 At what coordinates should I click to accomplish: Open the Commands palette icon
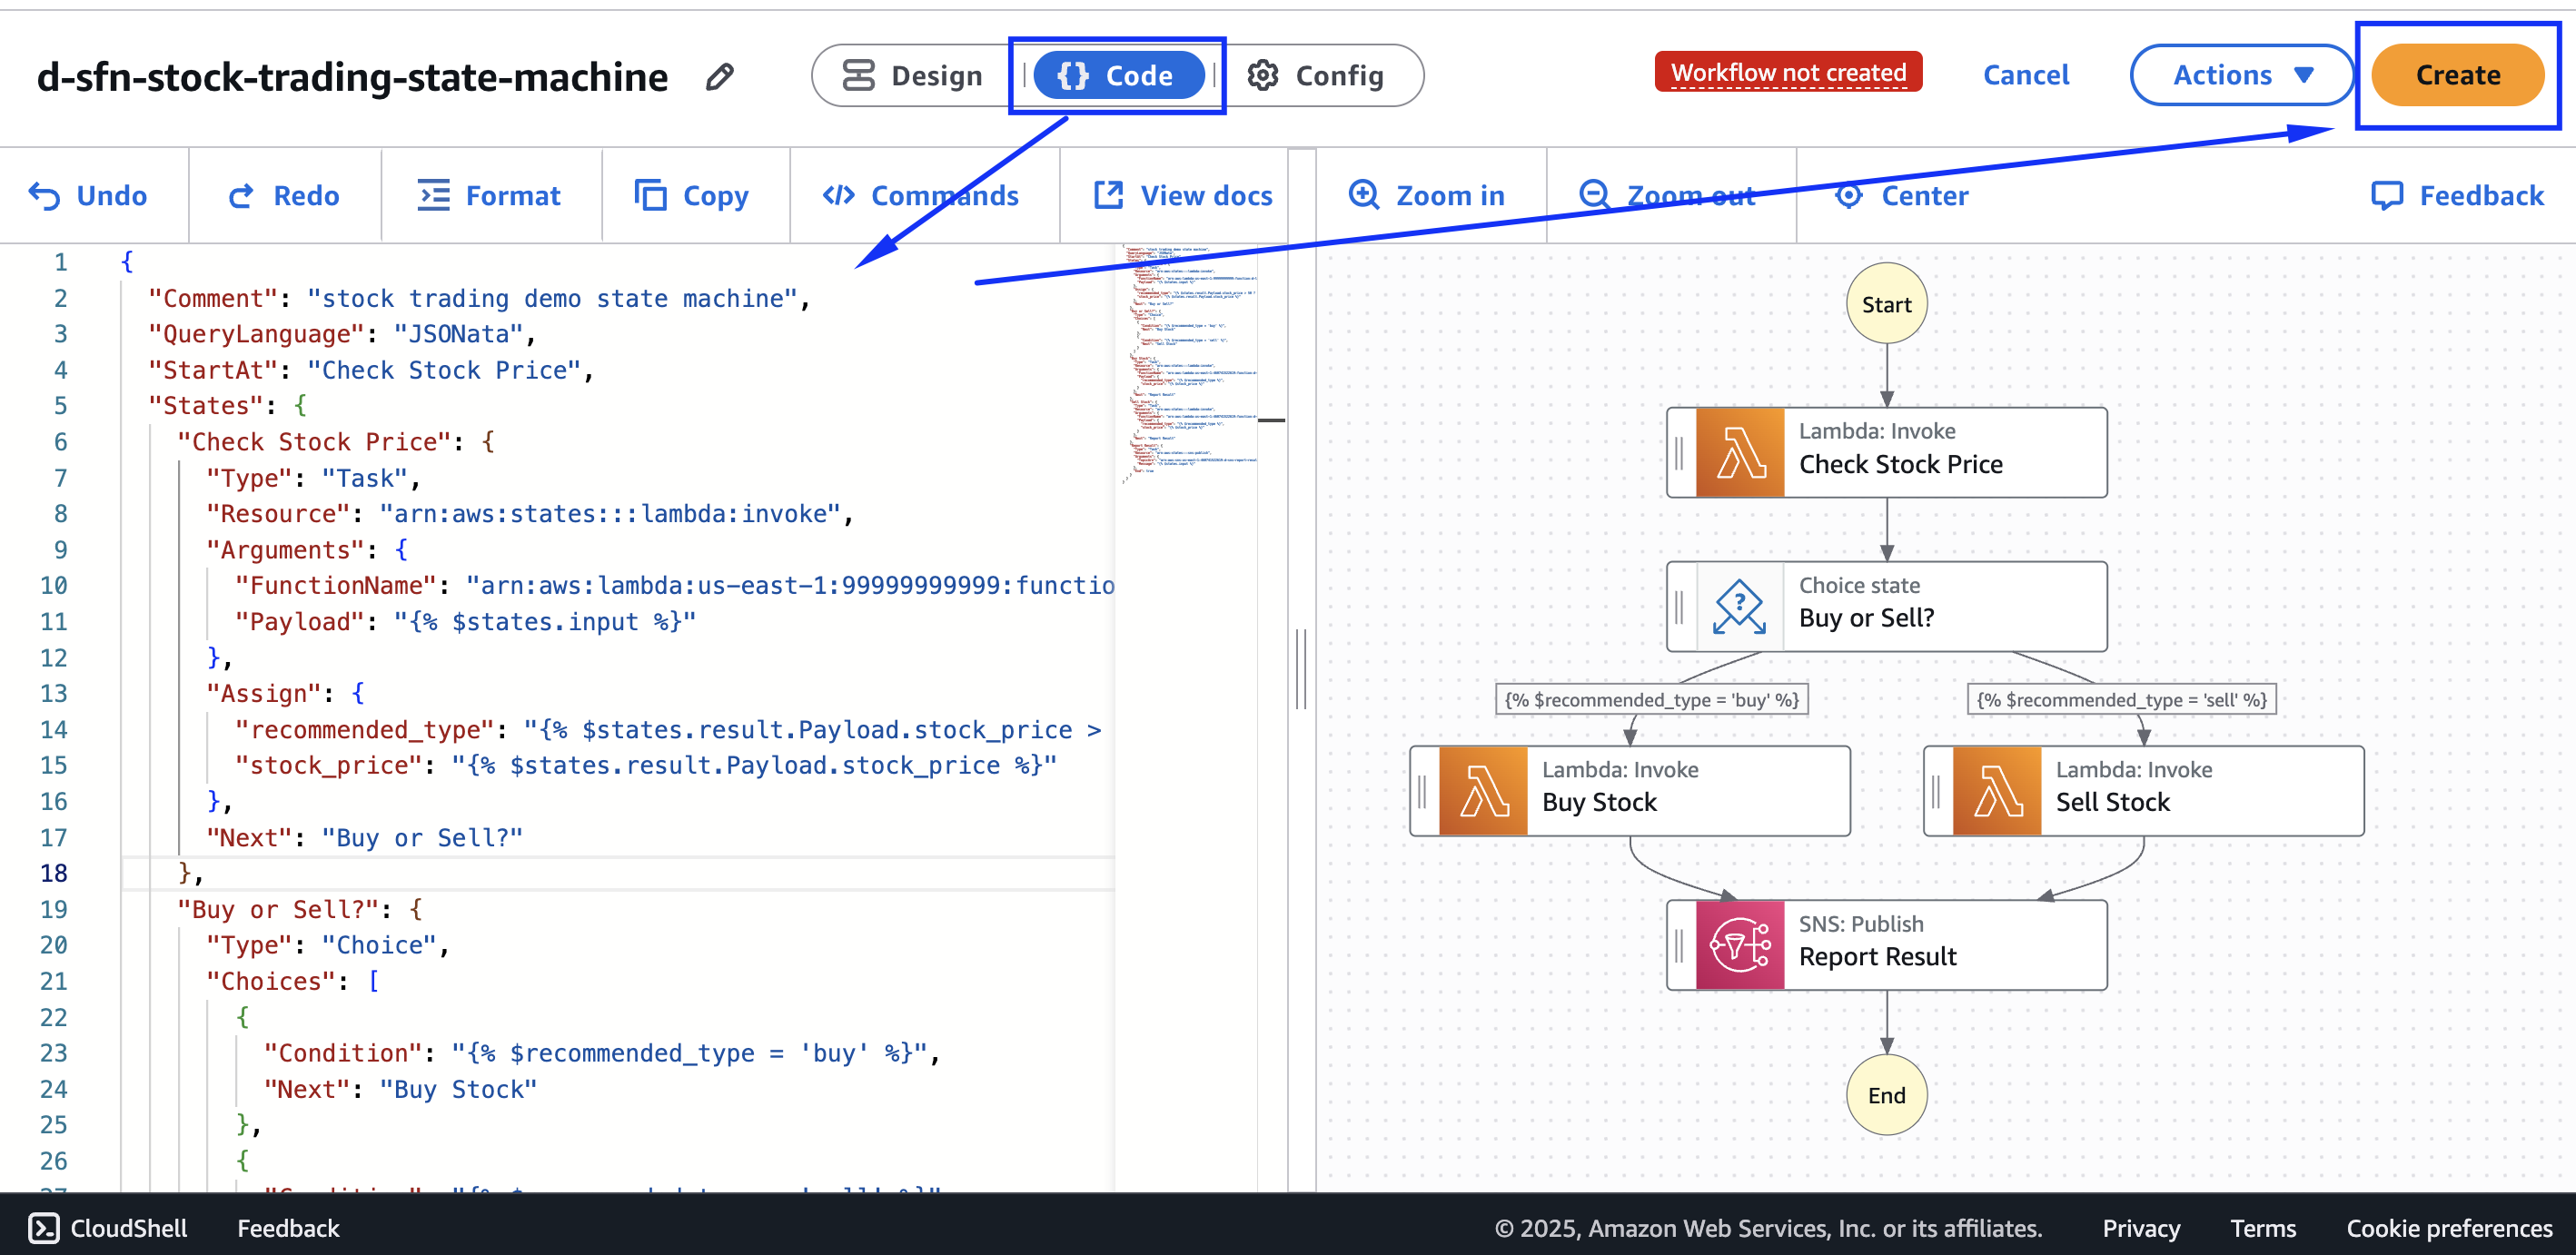tap(838, 196)
